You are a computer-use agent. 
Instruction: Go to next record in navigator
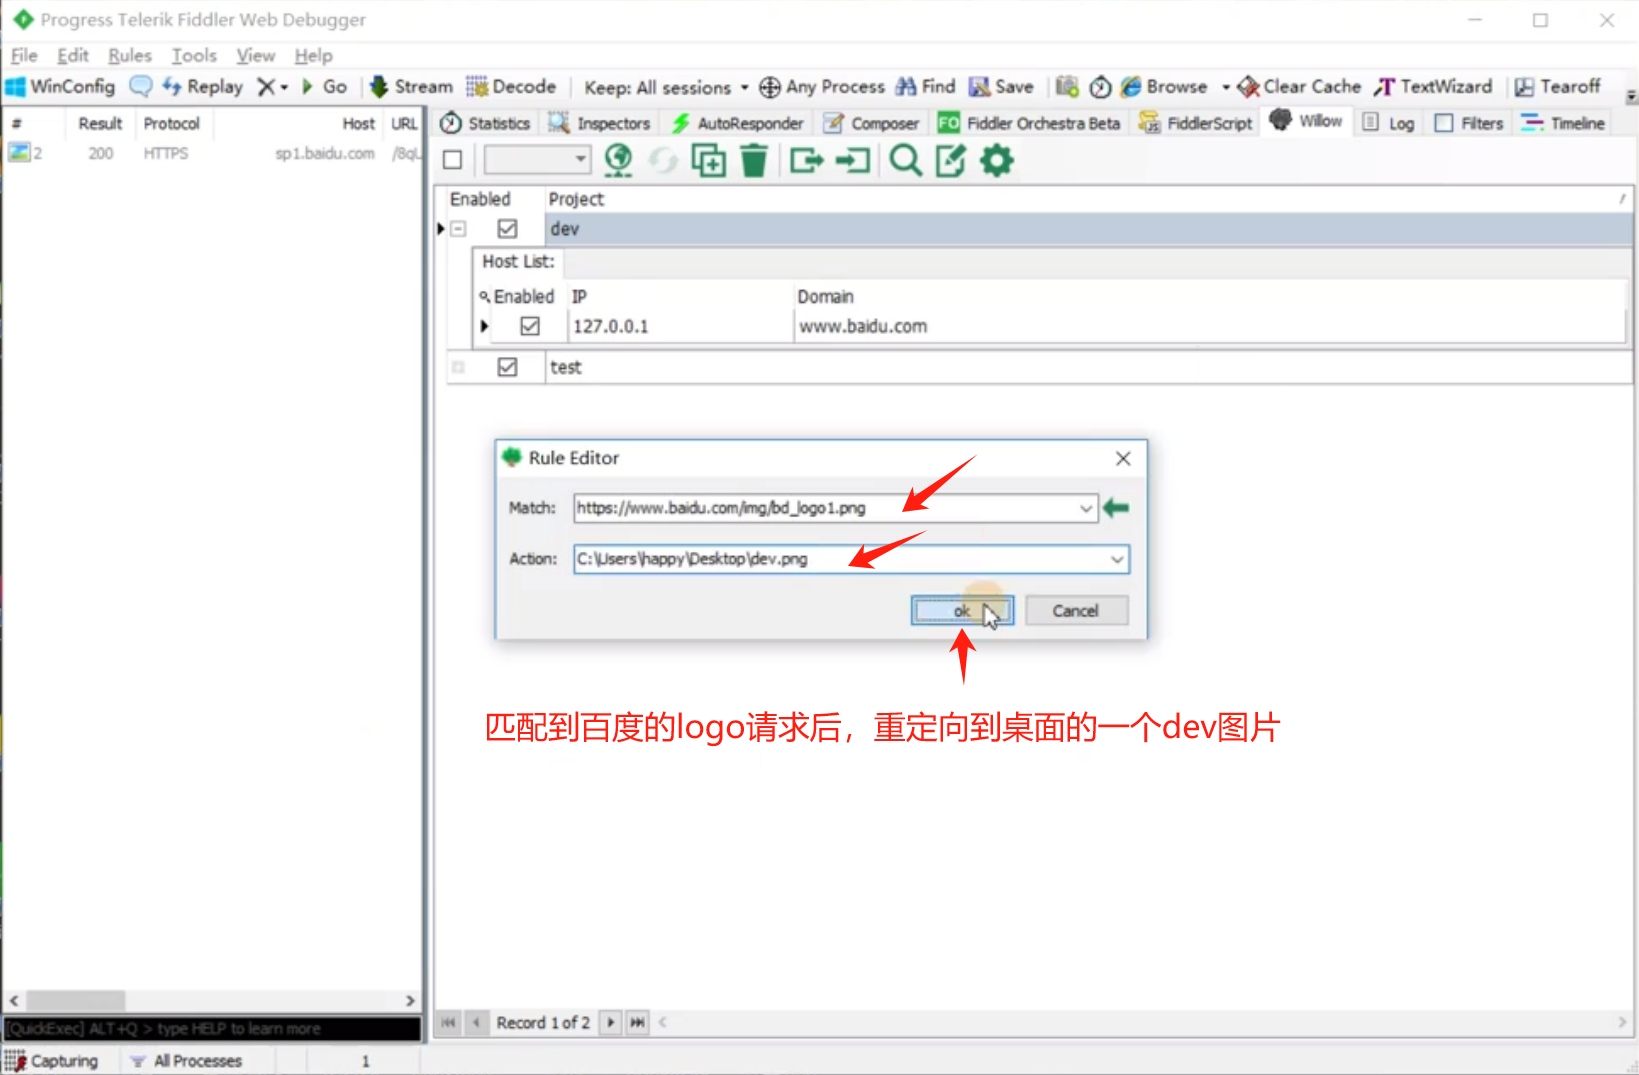[610, 1022]
